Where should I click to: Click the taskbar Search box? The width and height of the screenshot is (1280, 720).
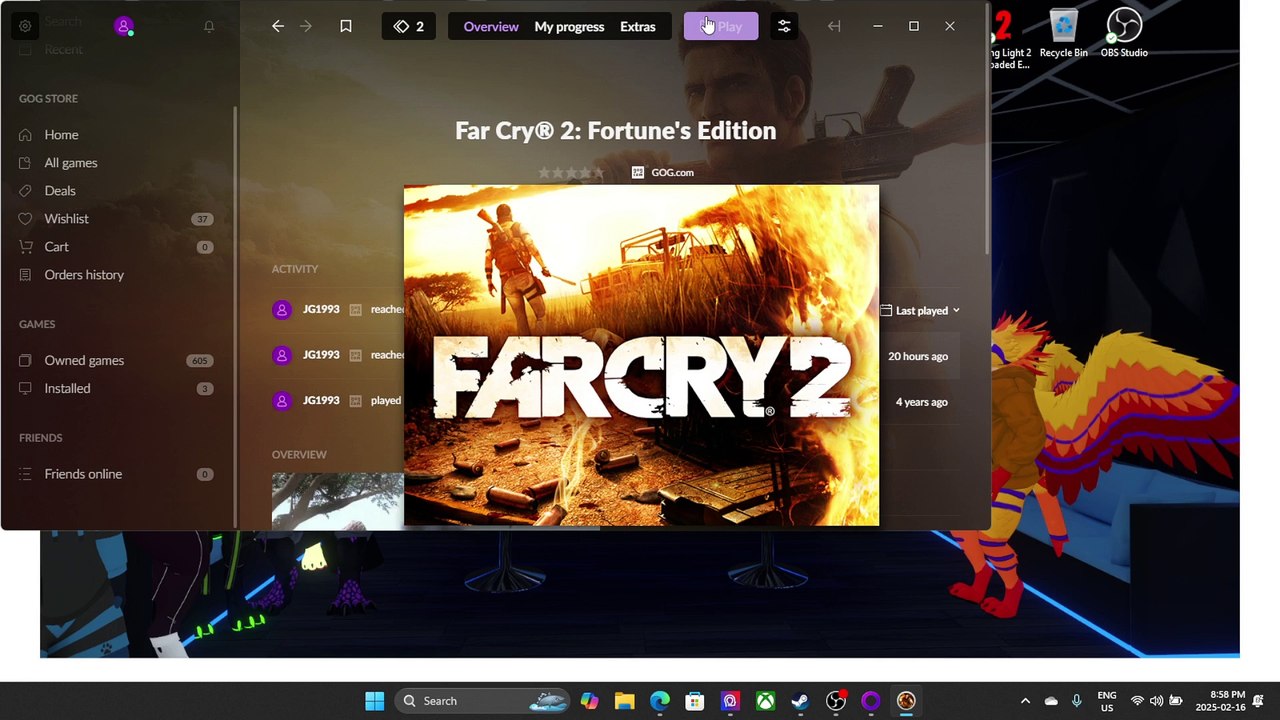pos(483,701)
